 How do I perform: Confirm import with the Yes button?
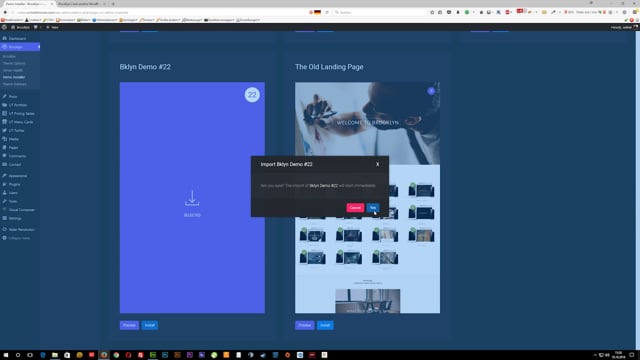point(373,208)
